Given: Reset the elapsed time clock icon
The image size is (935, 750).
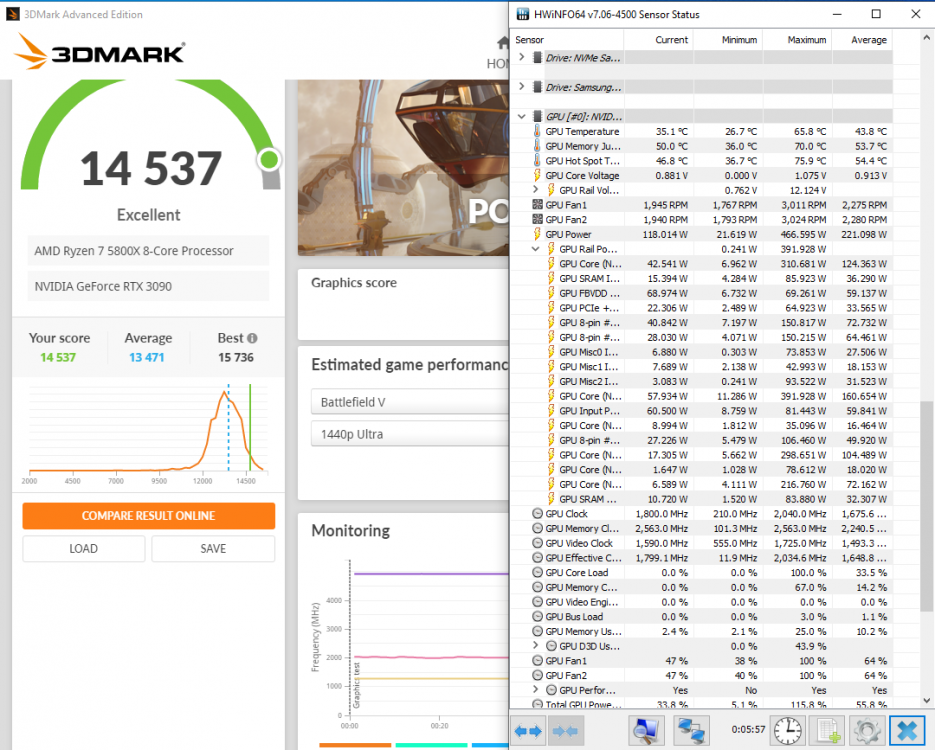Looking at the screenshot, I should [x=787, y=730].
